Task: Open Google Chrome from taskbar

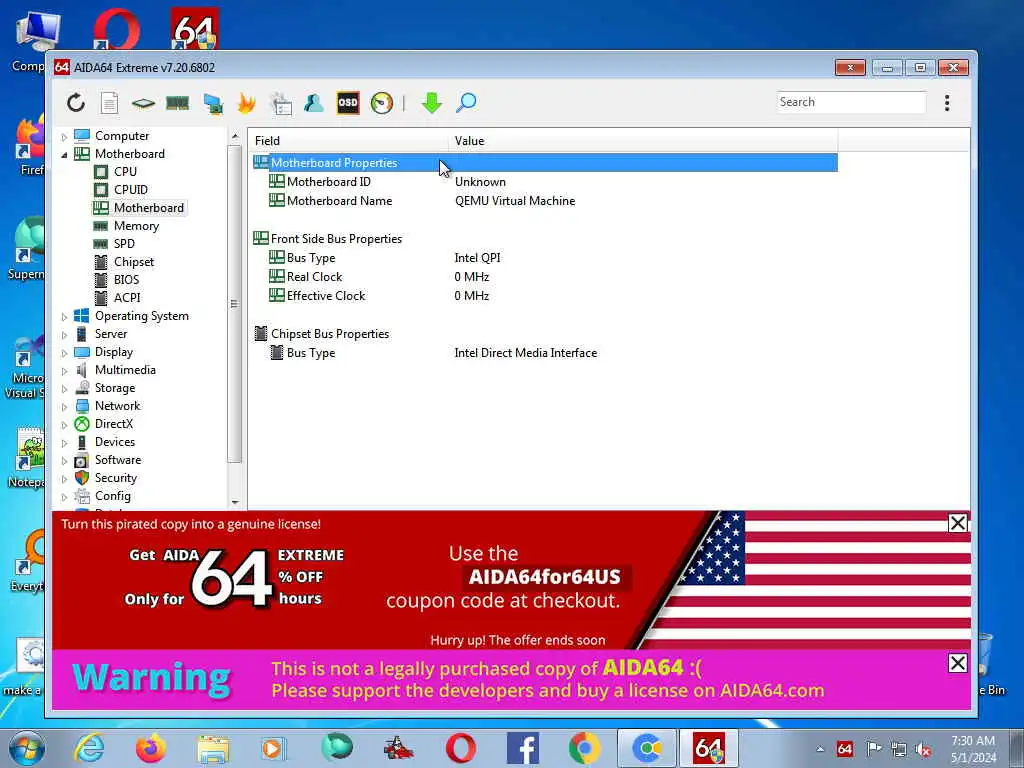Action: (584, 748)
